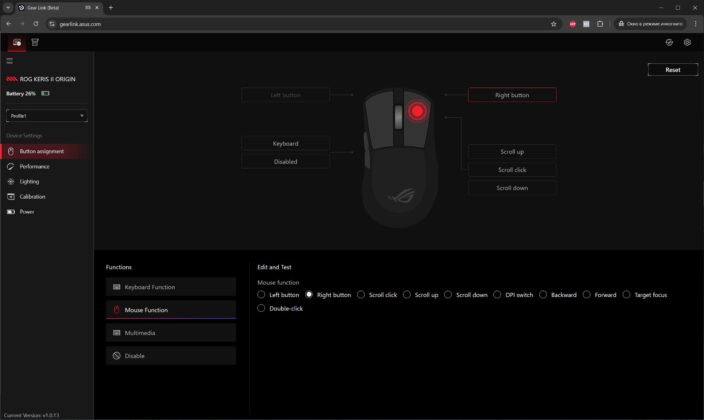Open the device page icon in top bar

(17, 43)
